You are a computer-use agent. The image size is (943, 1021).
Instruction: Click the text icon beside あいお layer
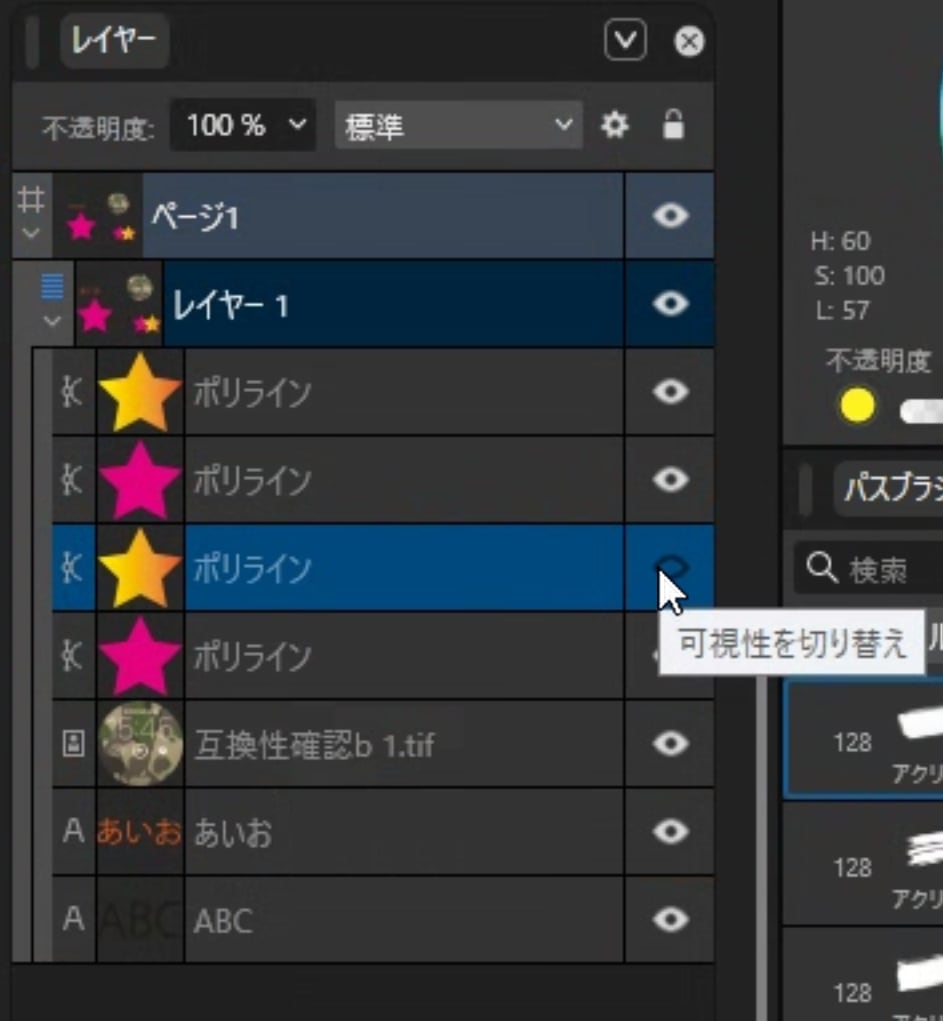pos(73,832)
